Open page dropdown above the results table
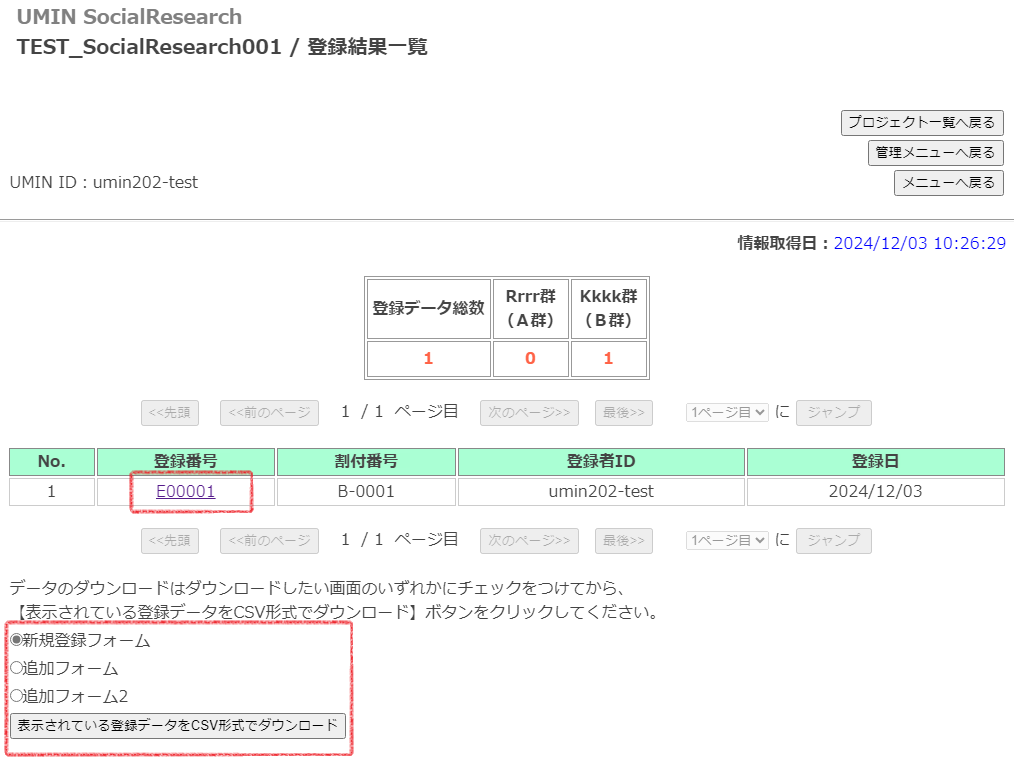 [x=727, y=413]
